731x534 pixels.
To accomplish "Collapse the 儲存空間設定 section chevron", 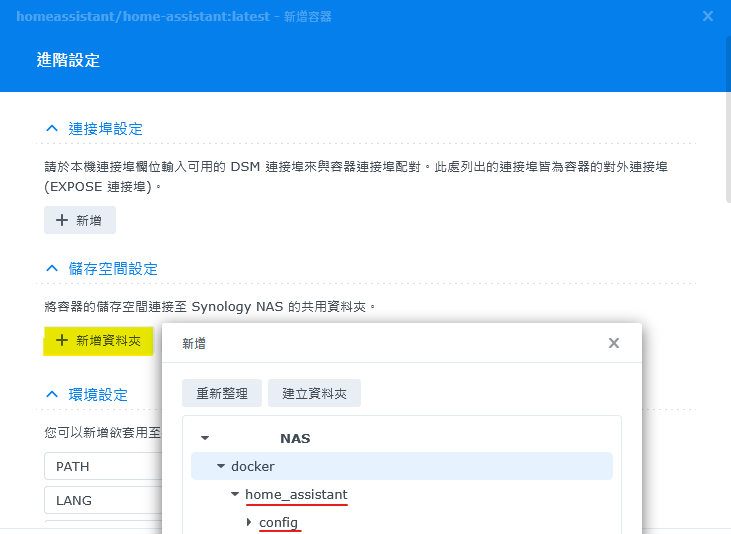I will point(52,269).
